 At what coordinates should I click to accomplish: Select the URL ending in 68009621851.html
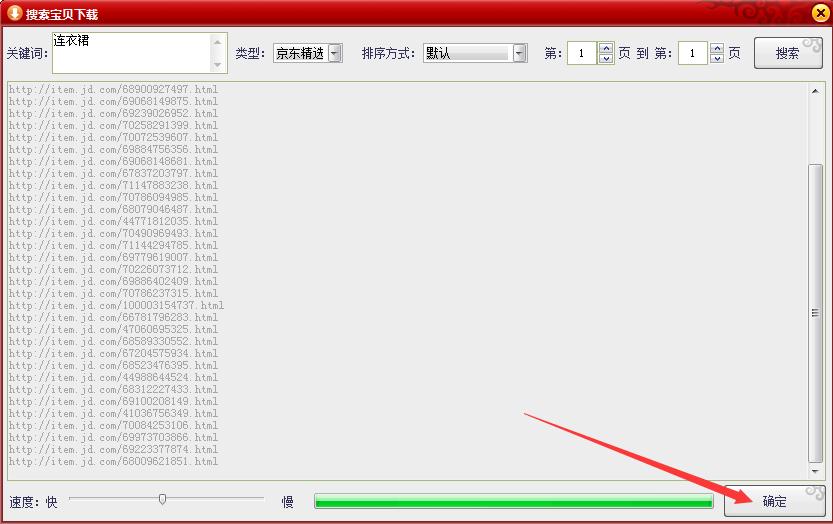pos(113,461)
